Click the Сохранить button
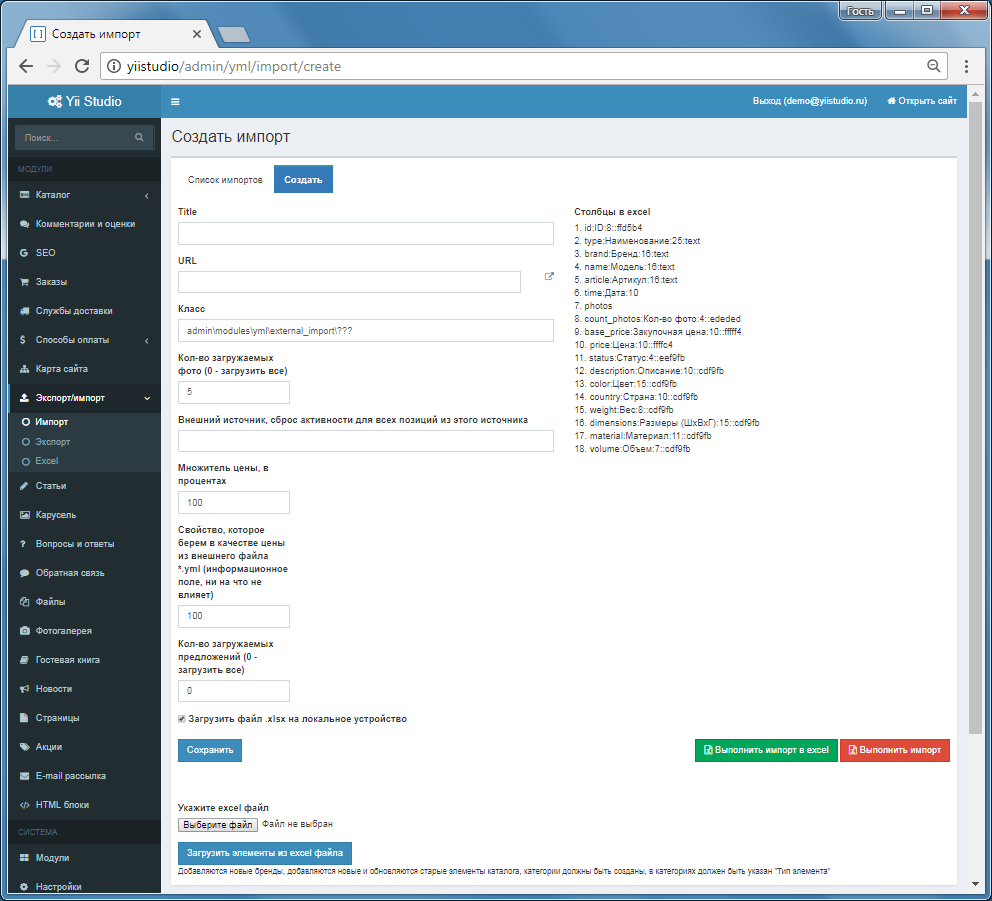The height and width of the screenshot is (901, 992). point(209,750)
